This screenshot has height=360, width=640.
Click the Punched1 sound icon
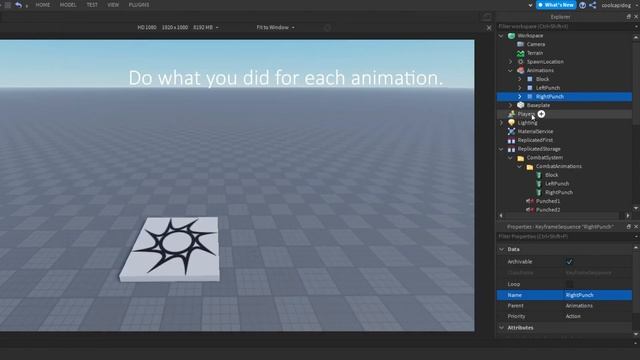point(530,201)
